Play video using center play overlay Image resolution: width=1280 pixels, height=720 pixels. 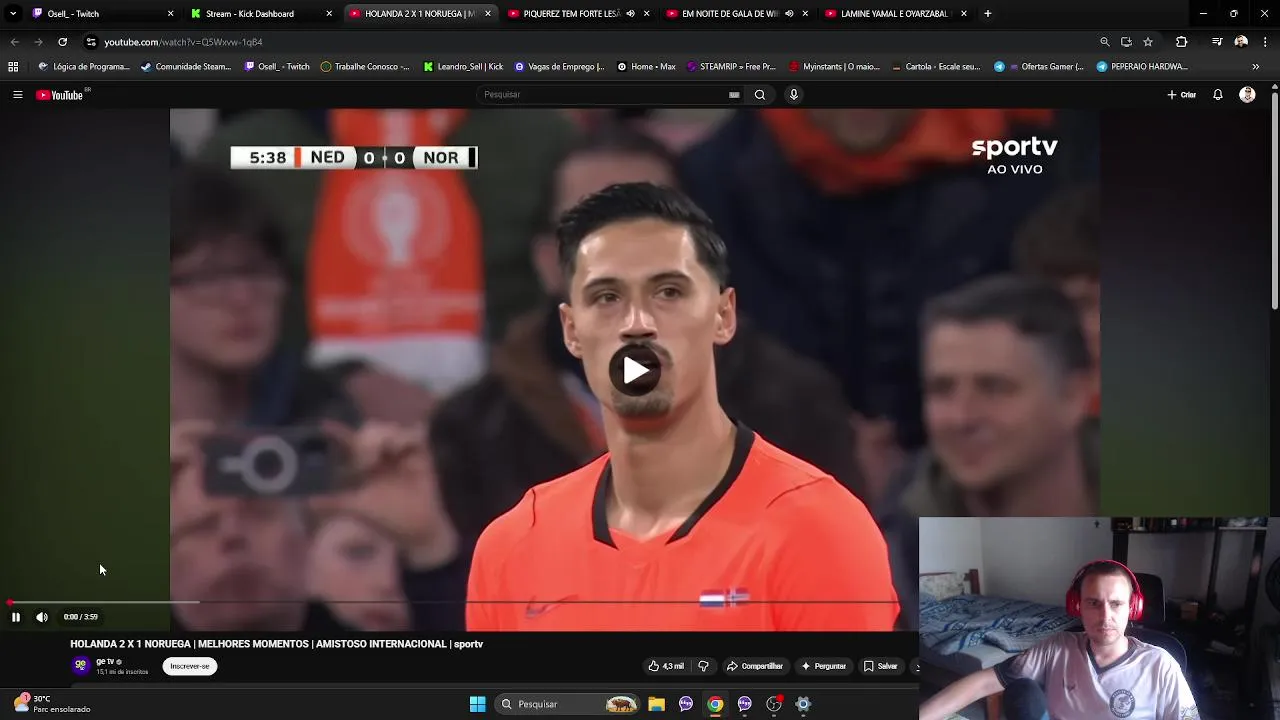(635, 371)
